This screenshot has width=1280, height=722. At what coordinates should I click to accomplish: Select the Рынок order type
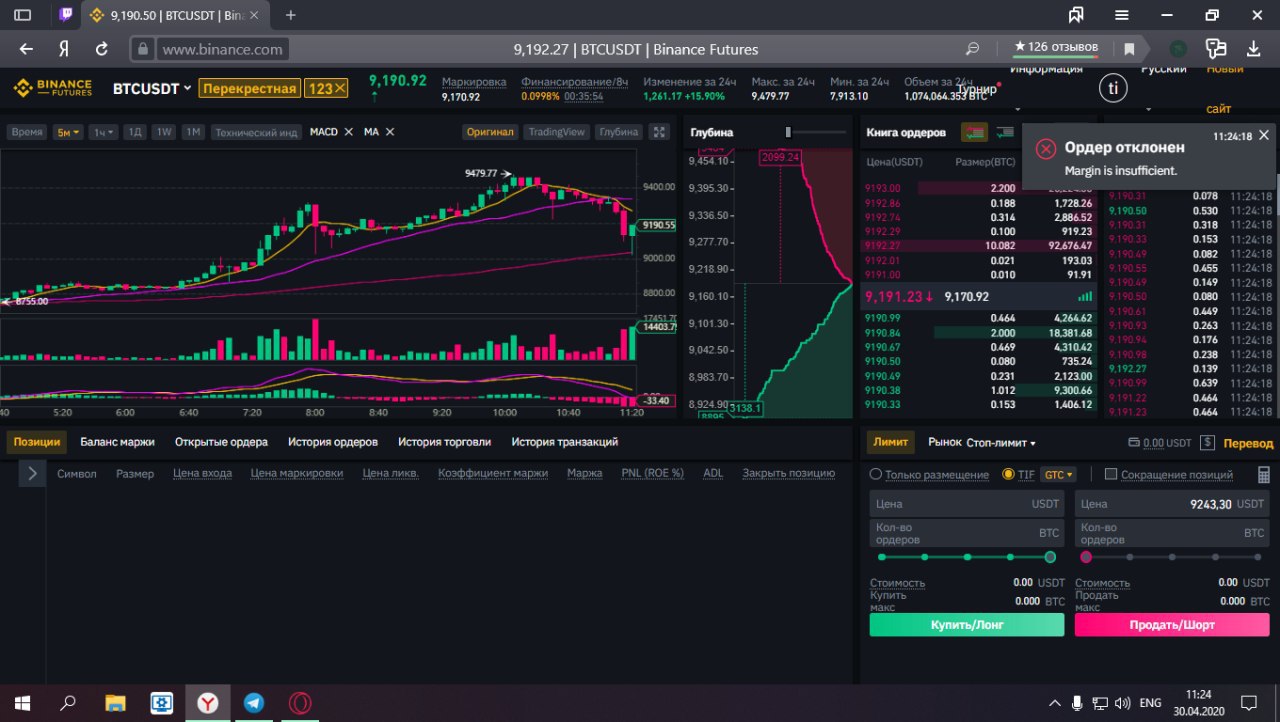pos(944,442)
